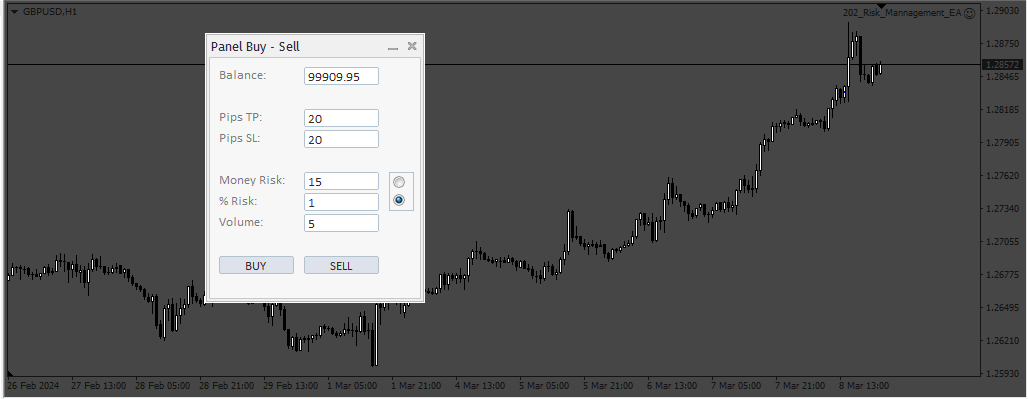Click the 5 Mar 21:00 time label
This screenshot has width=1028, height=399.
click(x=608, y=385)
